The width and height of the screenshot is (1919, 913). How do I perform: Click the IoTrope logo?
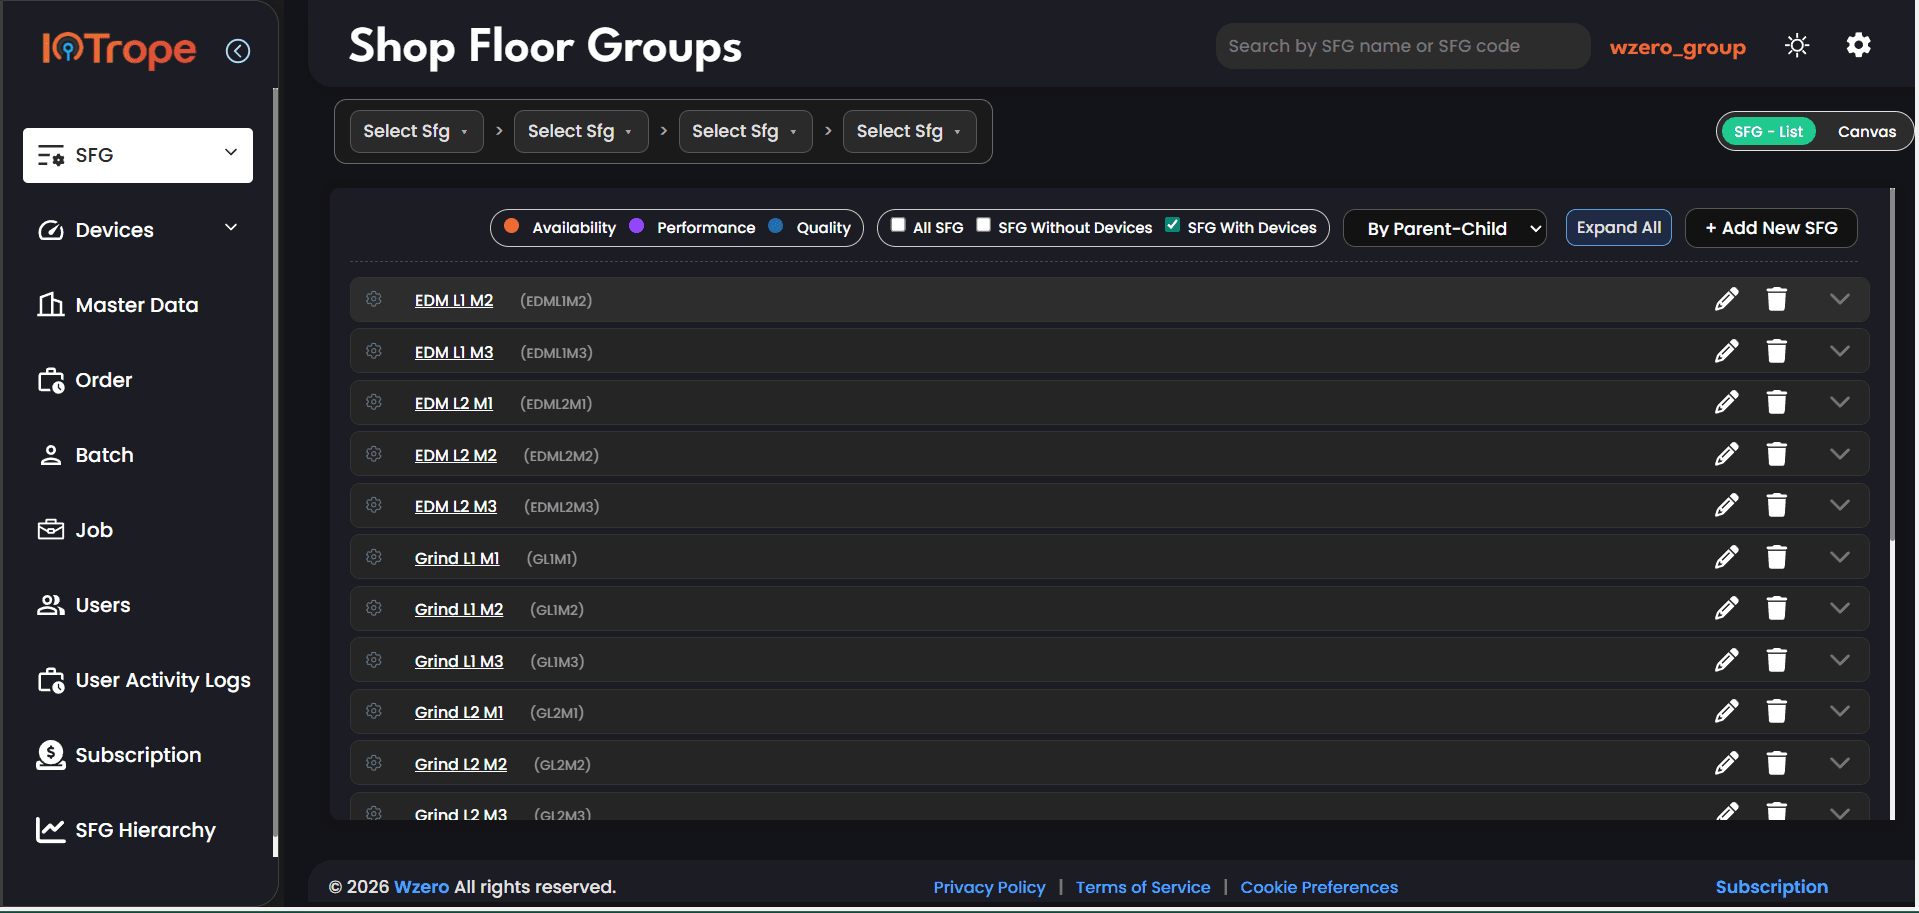[119, 49]
